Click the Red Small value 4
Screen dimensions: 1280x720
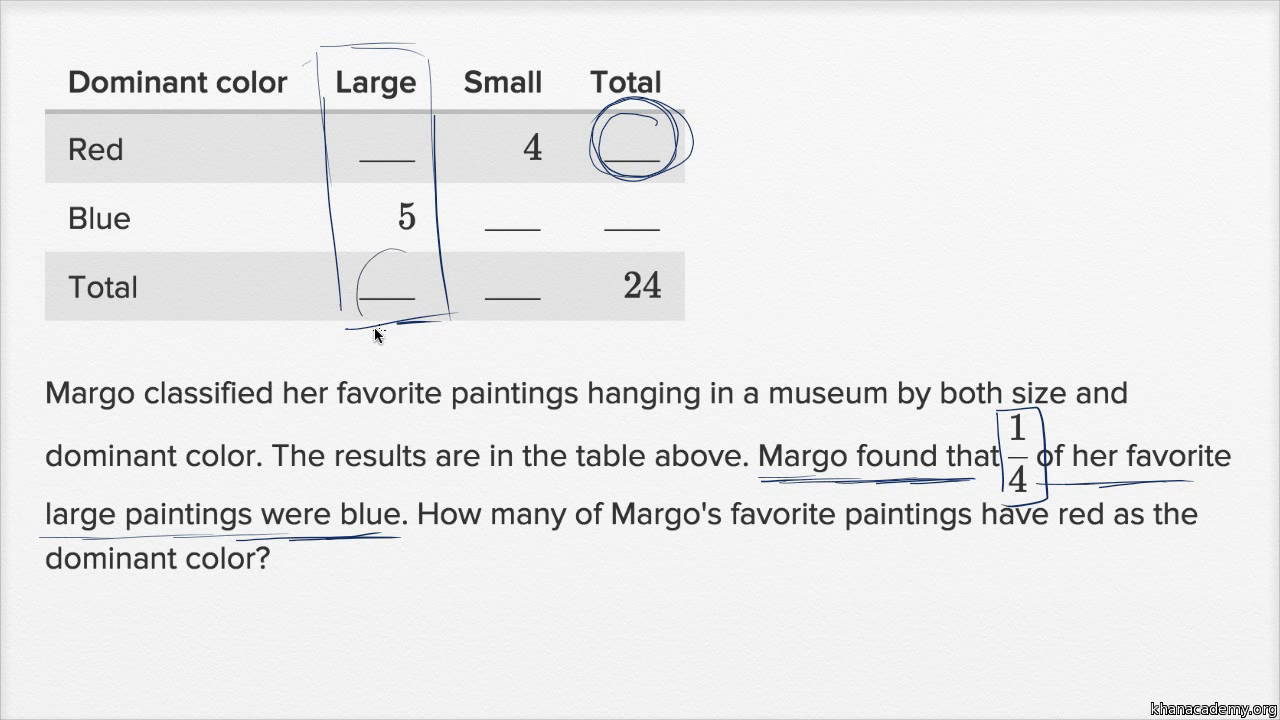click(x=532, y=148)
